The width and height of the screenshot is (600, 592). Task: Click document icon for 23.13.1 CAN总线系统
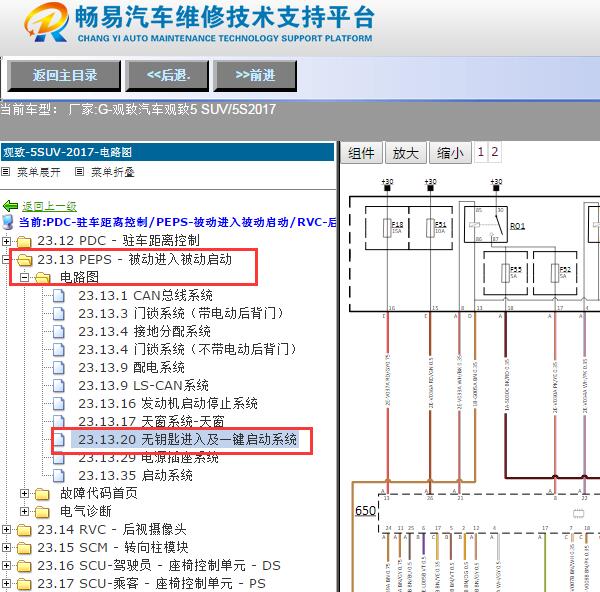[x=59, y=296]
